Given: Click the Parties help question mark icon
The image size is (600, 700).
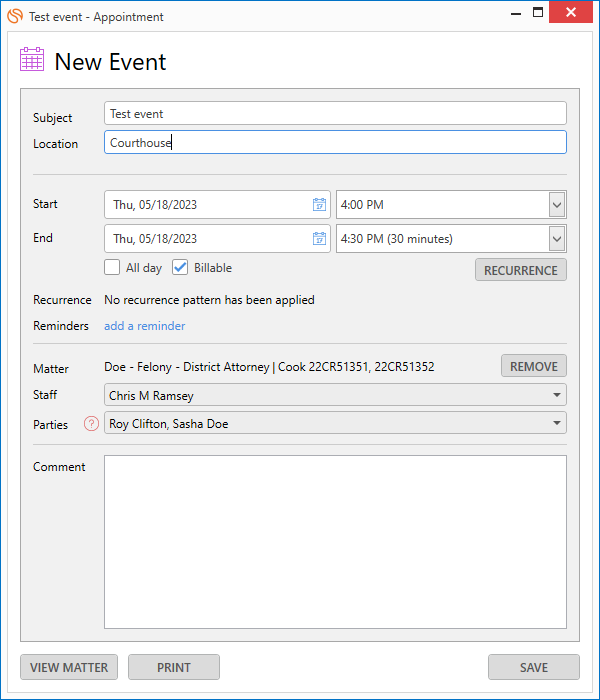Looking at the screenshot, I should [91, 424].
